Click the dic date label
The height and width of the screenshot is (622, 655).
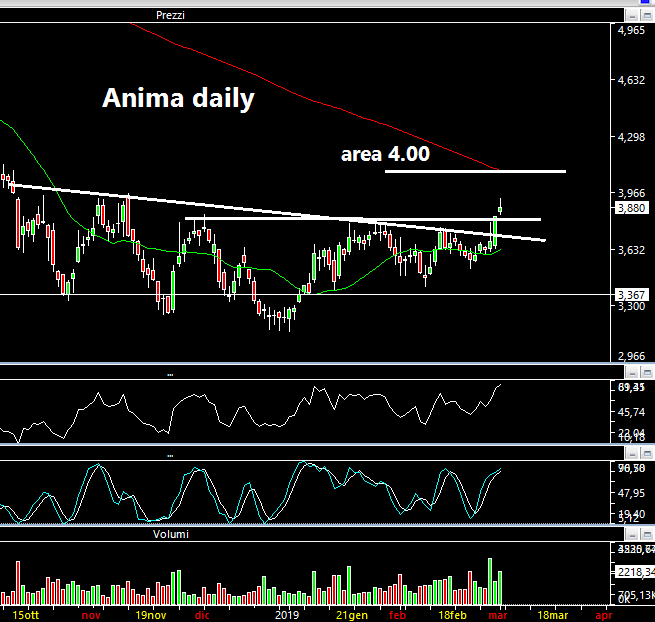pos(202,615)
